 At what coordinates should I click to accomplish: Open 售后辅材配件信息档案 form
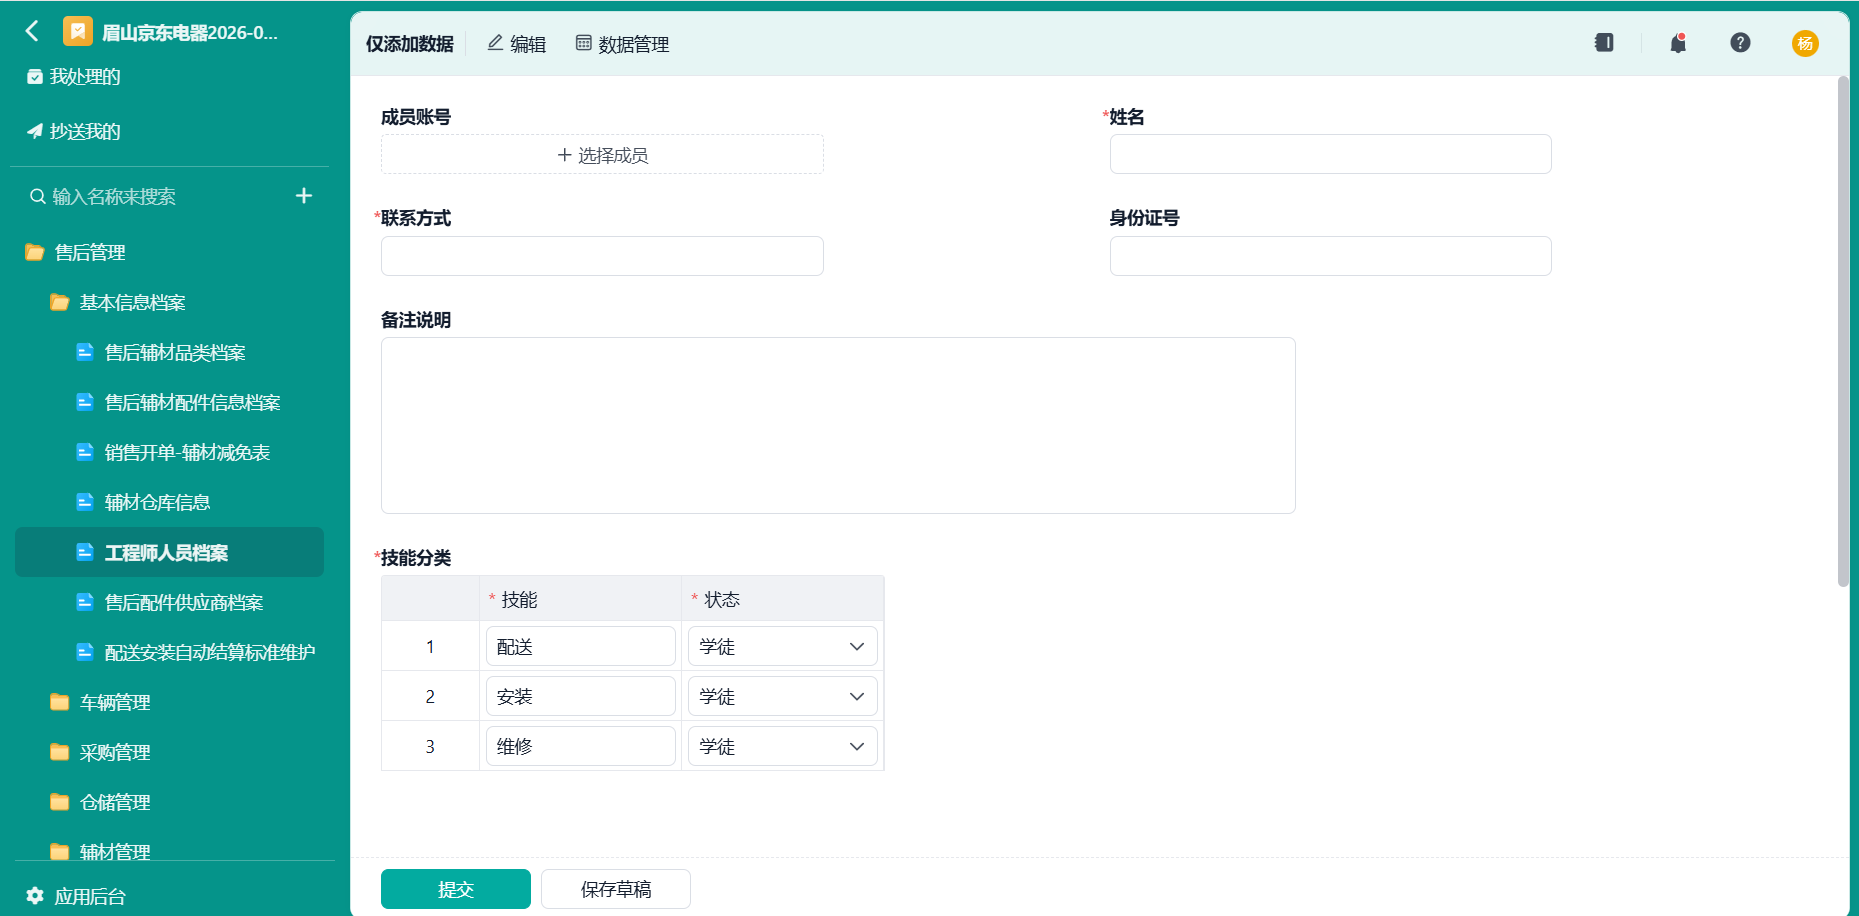click(x=192, y=402)
